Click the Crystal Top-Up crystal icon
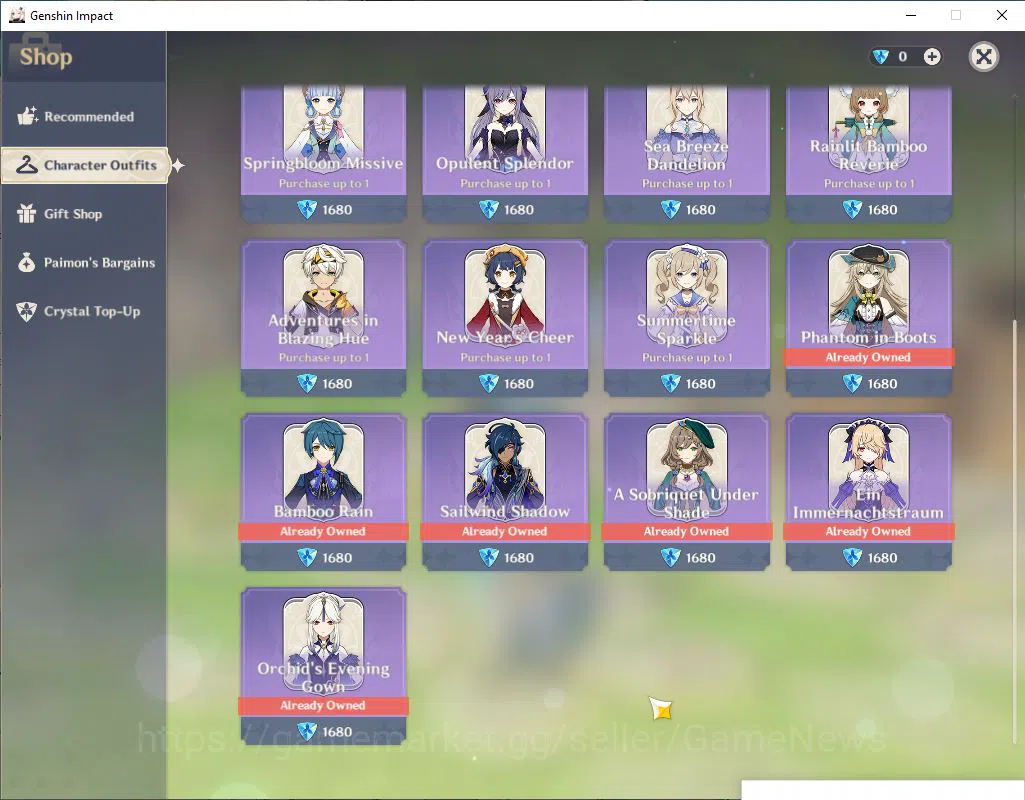Viewport: 1025px width, 800px height. (x=26, y=311)
